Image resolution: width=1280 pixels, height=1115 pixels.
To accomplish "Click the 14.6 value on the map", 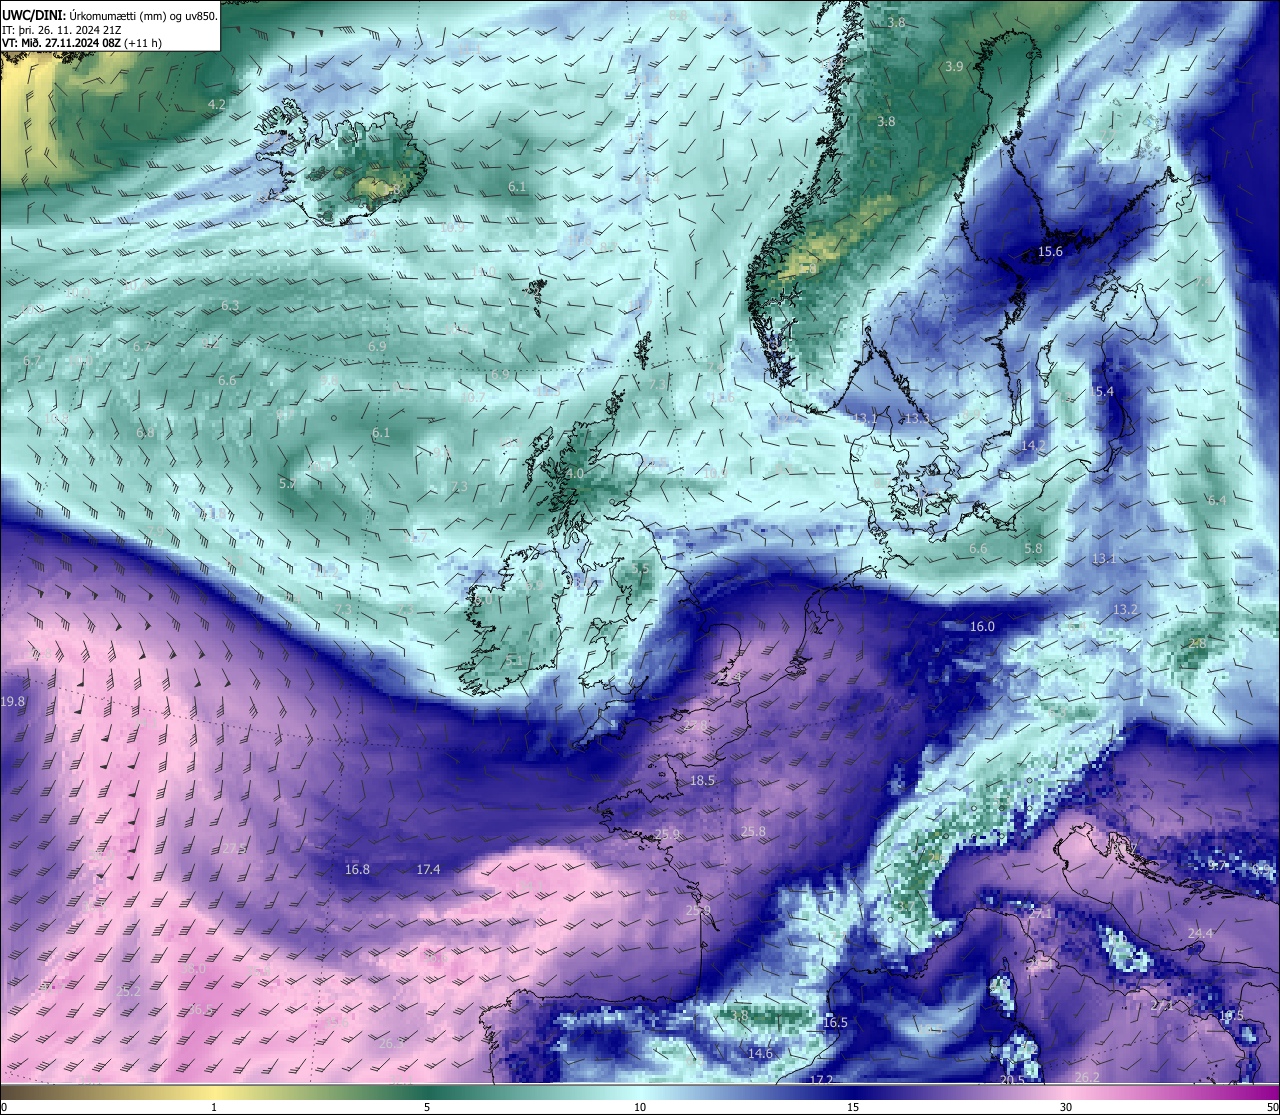I will (760, 1053).
